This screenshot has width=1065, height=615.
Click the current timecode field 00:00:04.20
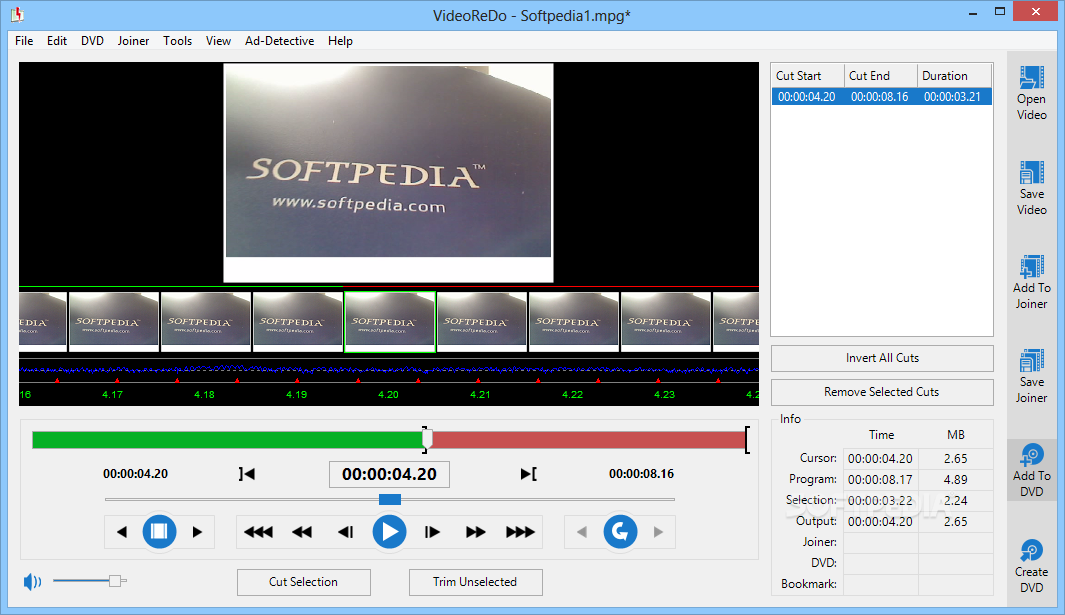click(x=389, y=474)
